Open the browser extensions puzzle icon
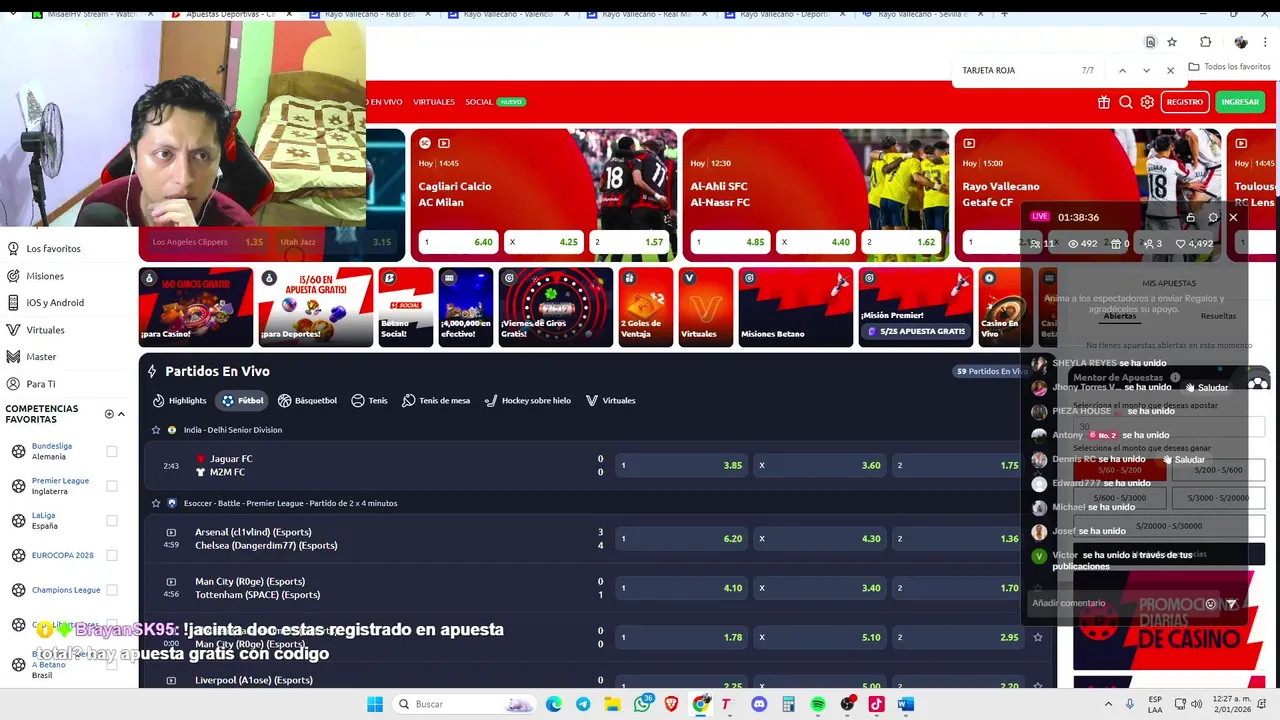Screen dimensions: 1280x720 pyautogui.click(x=1205, y=42)
